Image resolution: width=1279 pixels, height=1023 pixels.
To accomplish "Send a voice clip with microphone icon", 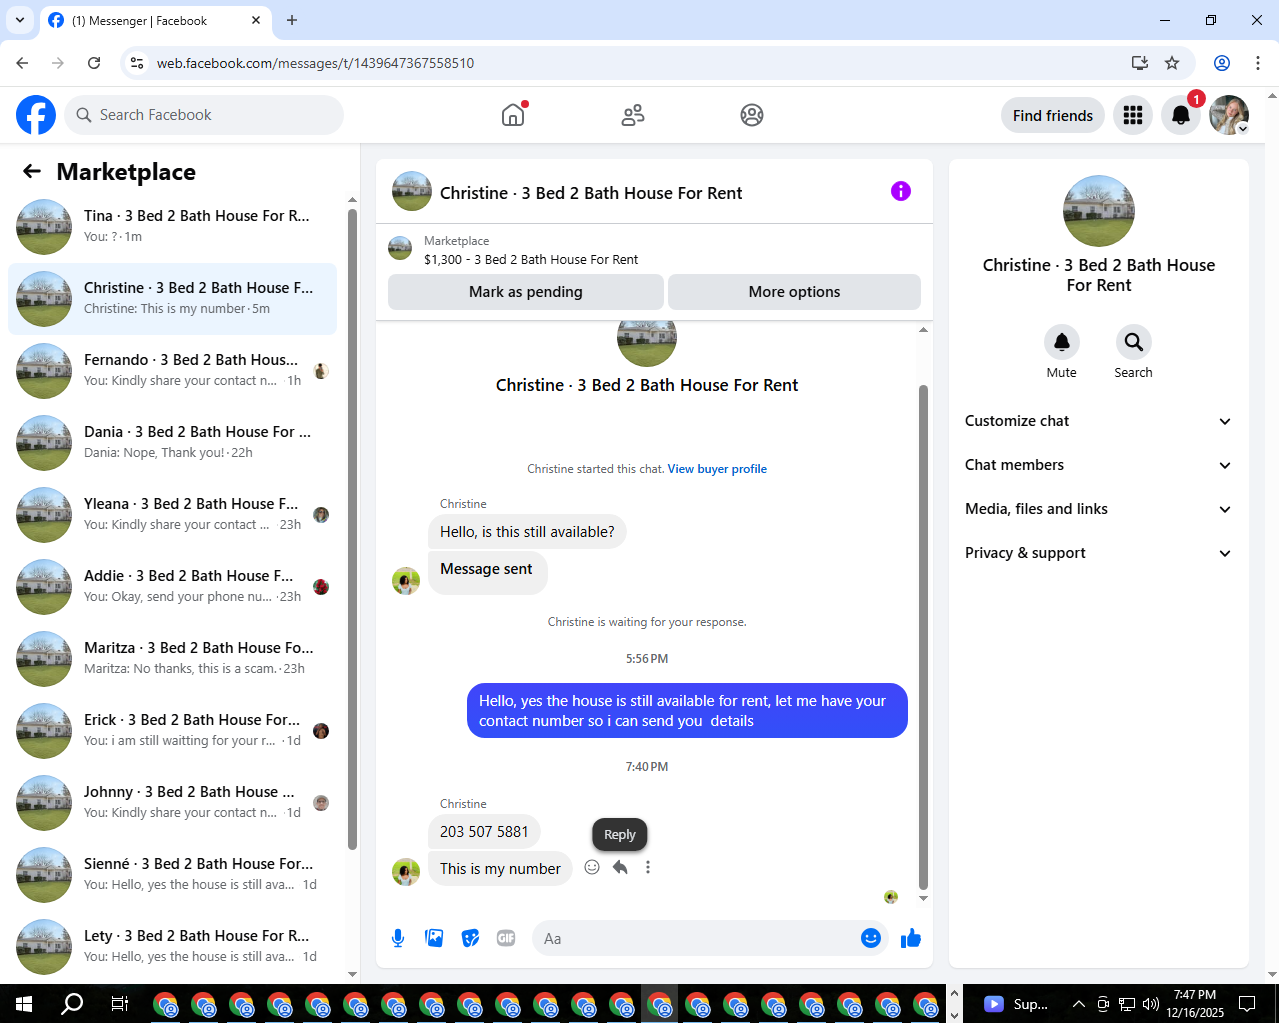I will 398,938.
